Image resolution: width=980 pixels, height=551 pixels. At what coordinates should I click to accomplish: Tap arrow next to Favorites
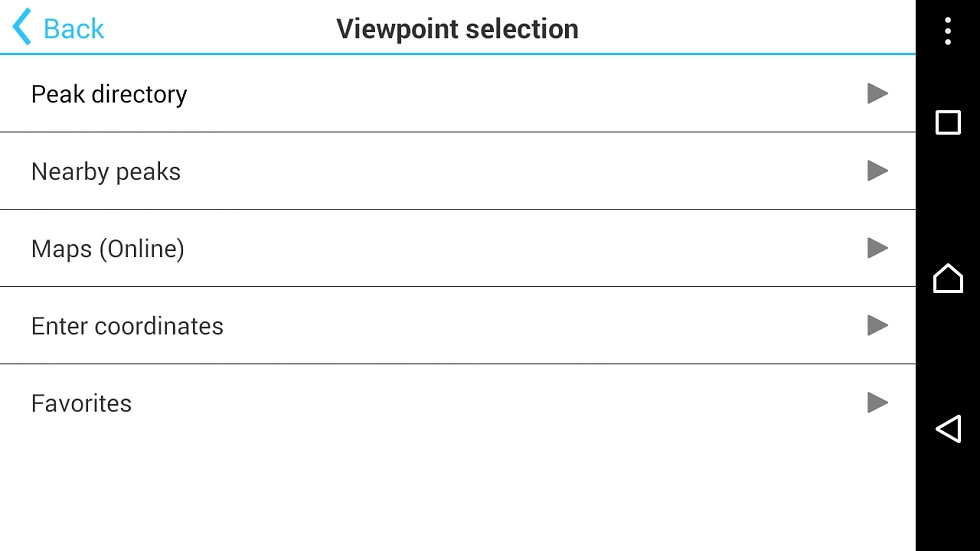(877, 403)
